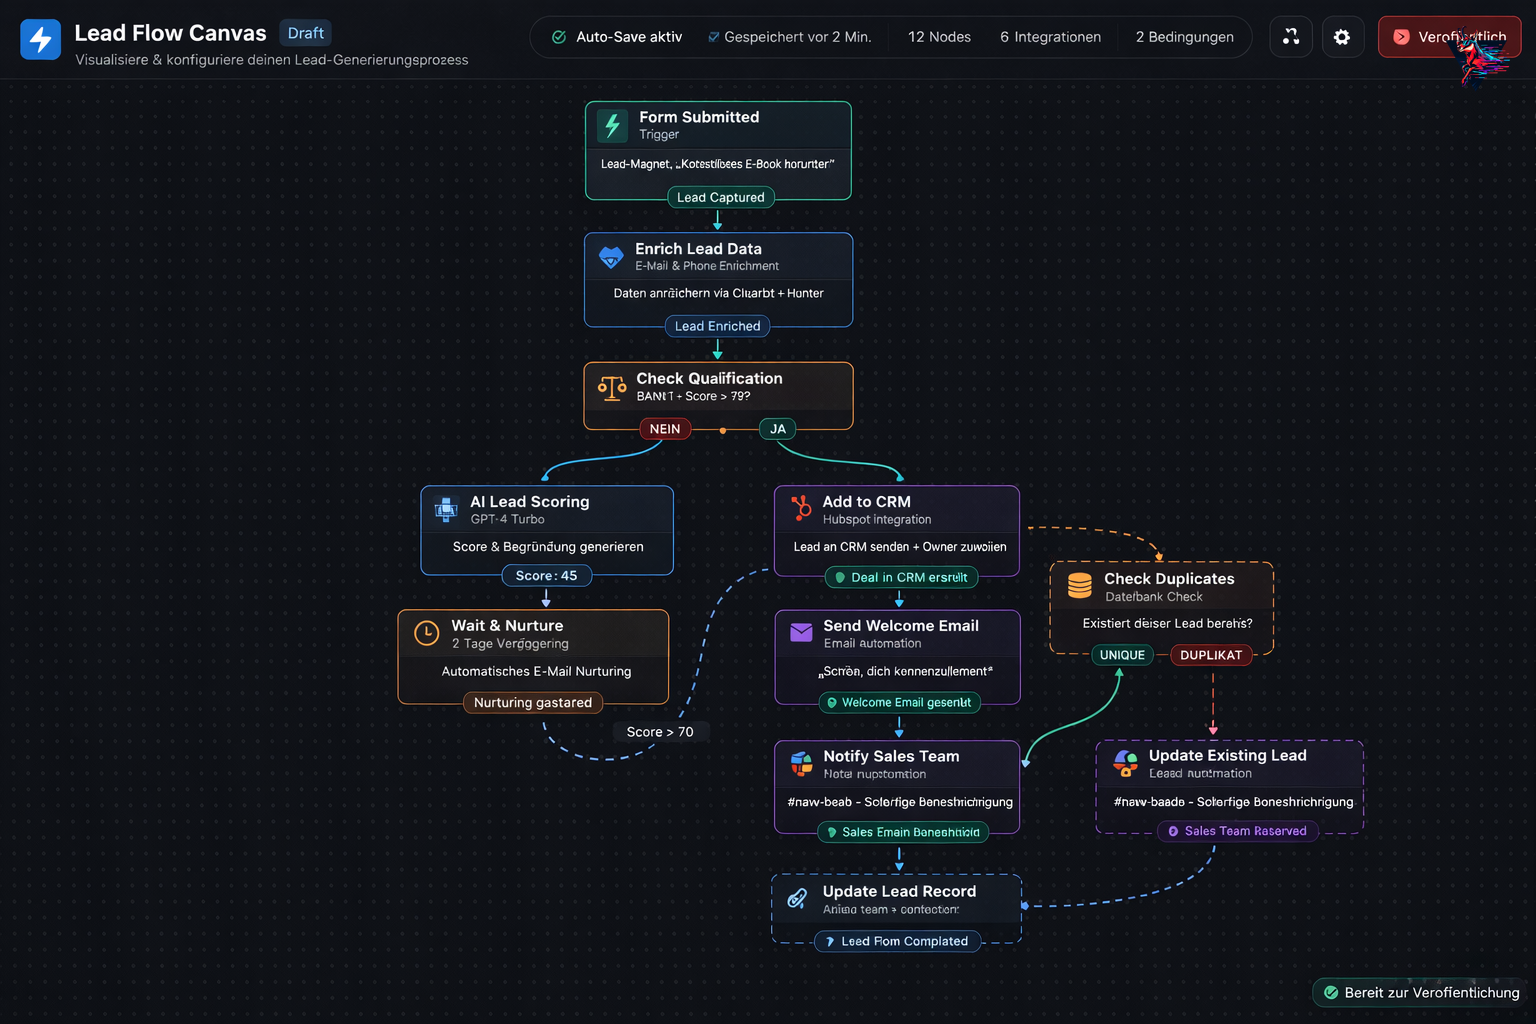Select the scales icon on Check Qualification
The height and width of the screenshot is (1024, 1536).
click(x=611, y=386)
